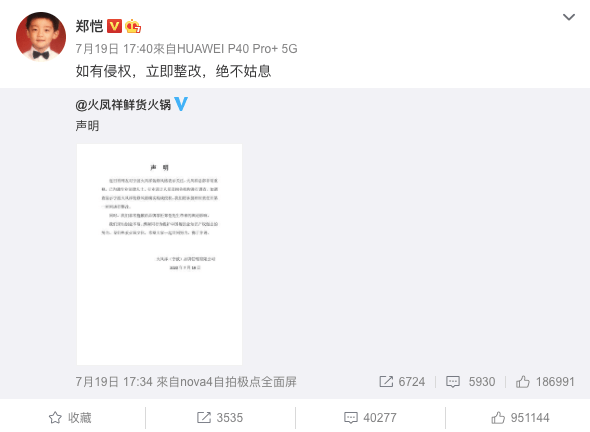Click repost icon showing 6724
Image resolution: width=590 pixels, height=432 pixels.
[402, 382]
